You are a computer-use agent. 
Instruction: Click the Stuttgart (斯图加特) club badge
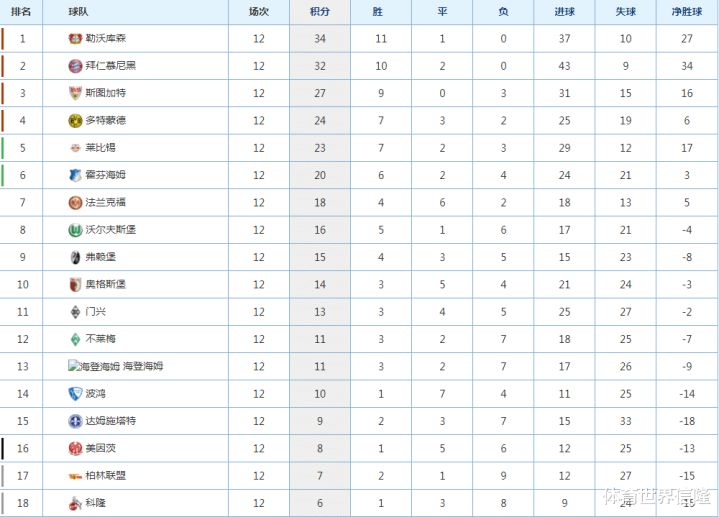tap(75, 93)
